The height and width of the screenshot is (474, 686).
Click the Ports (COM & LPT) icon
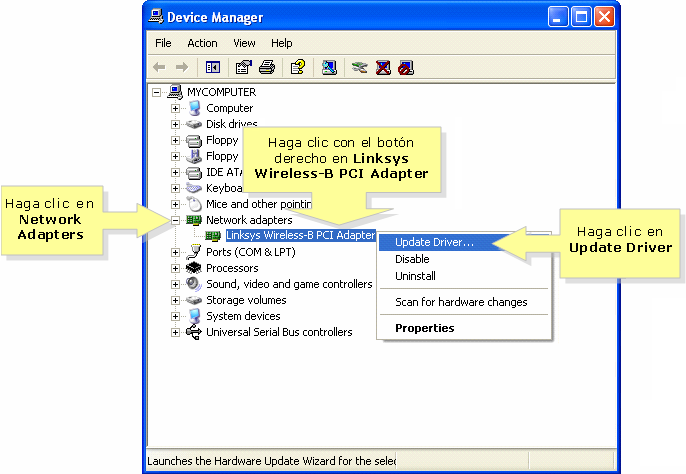[194, 252]
